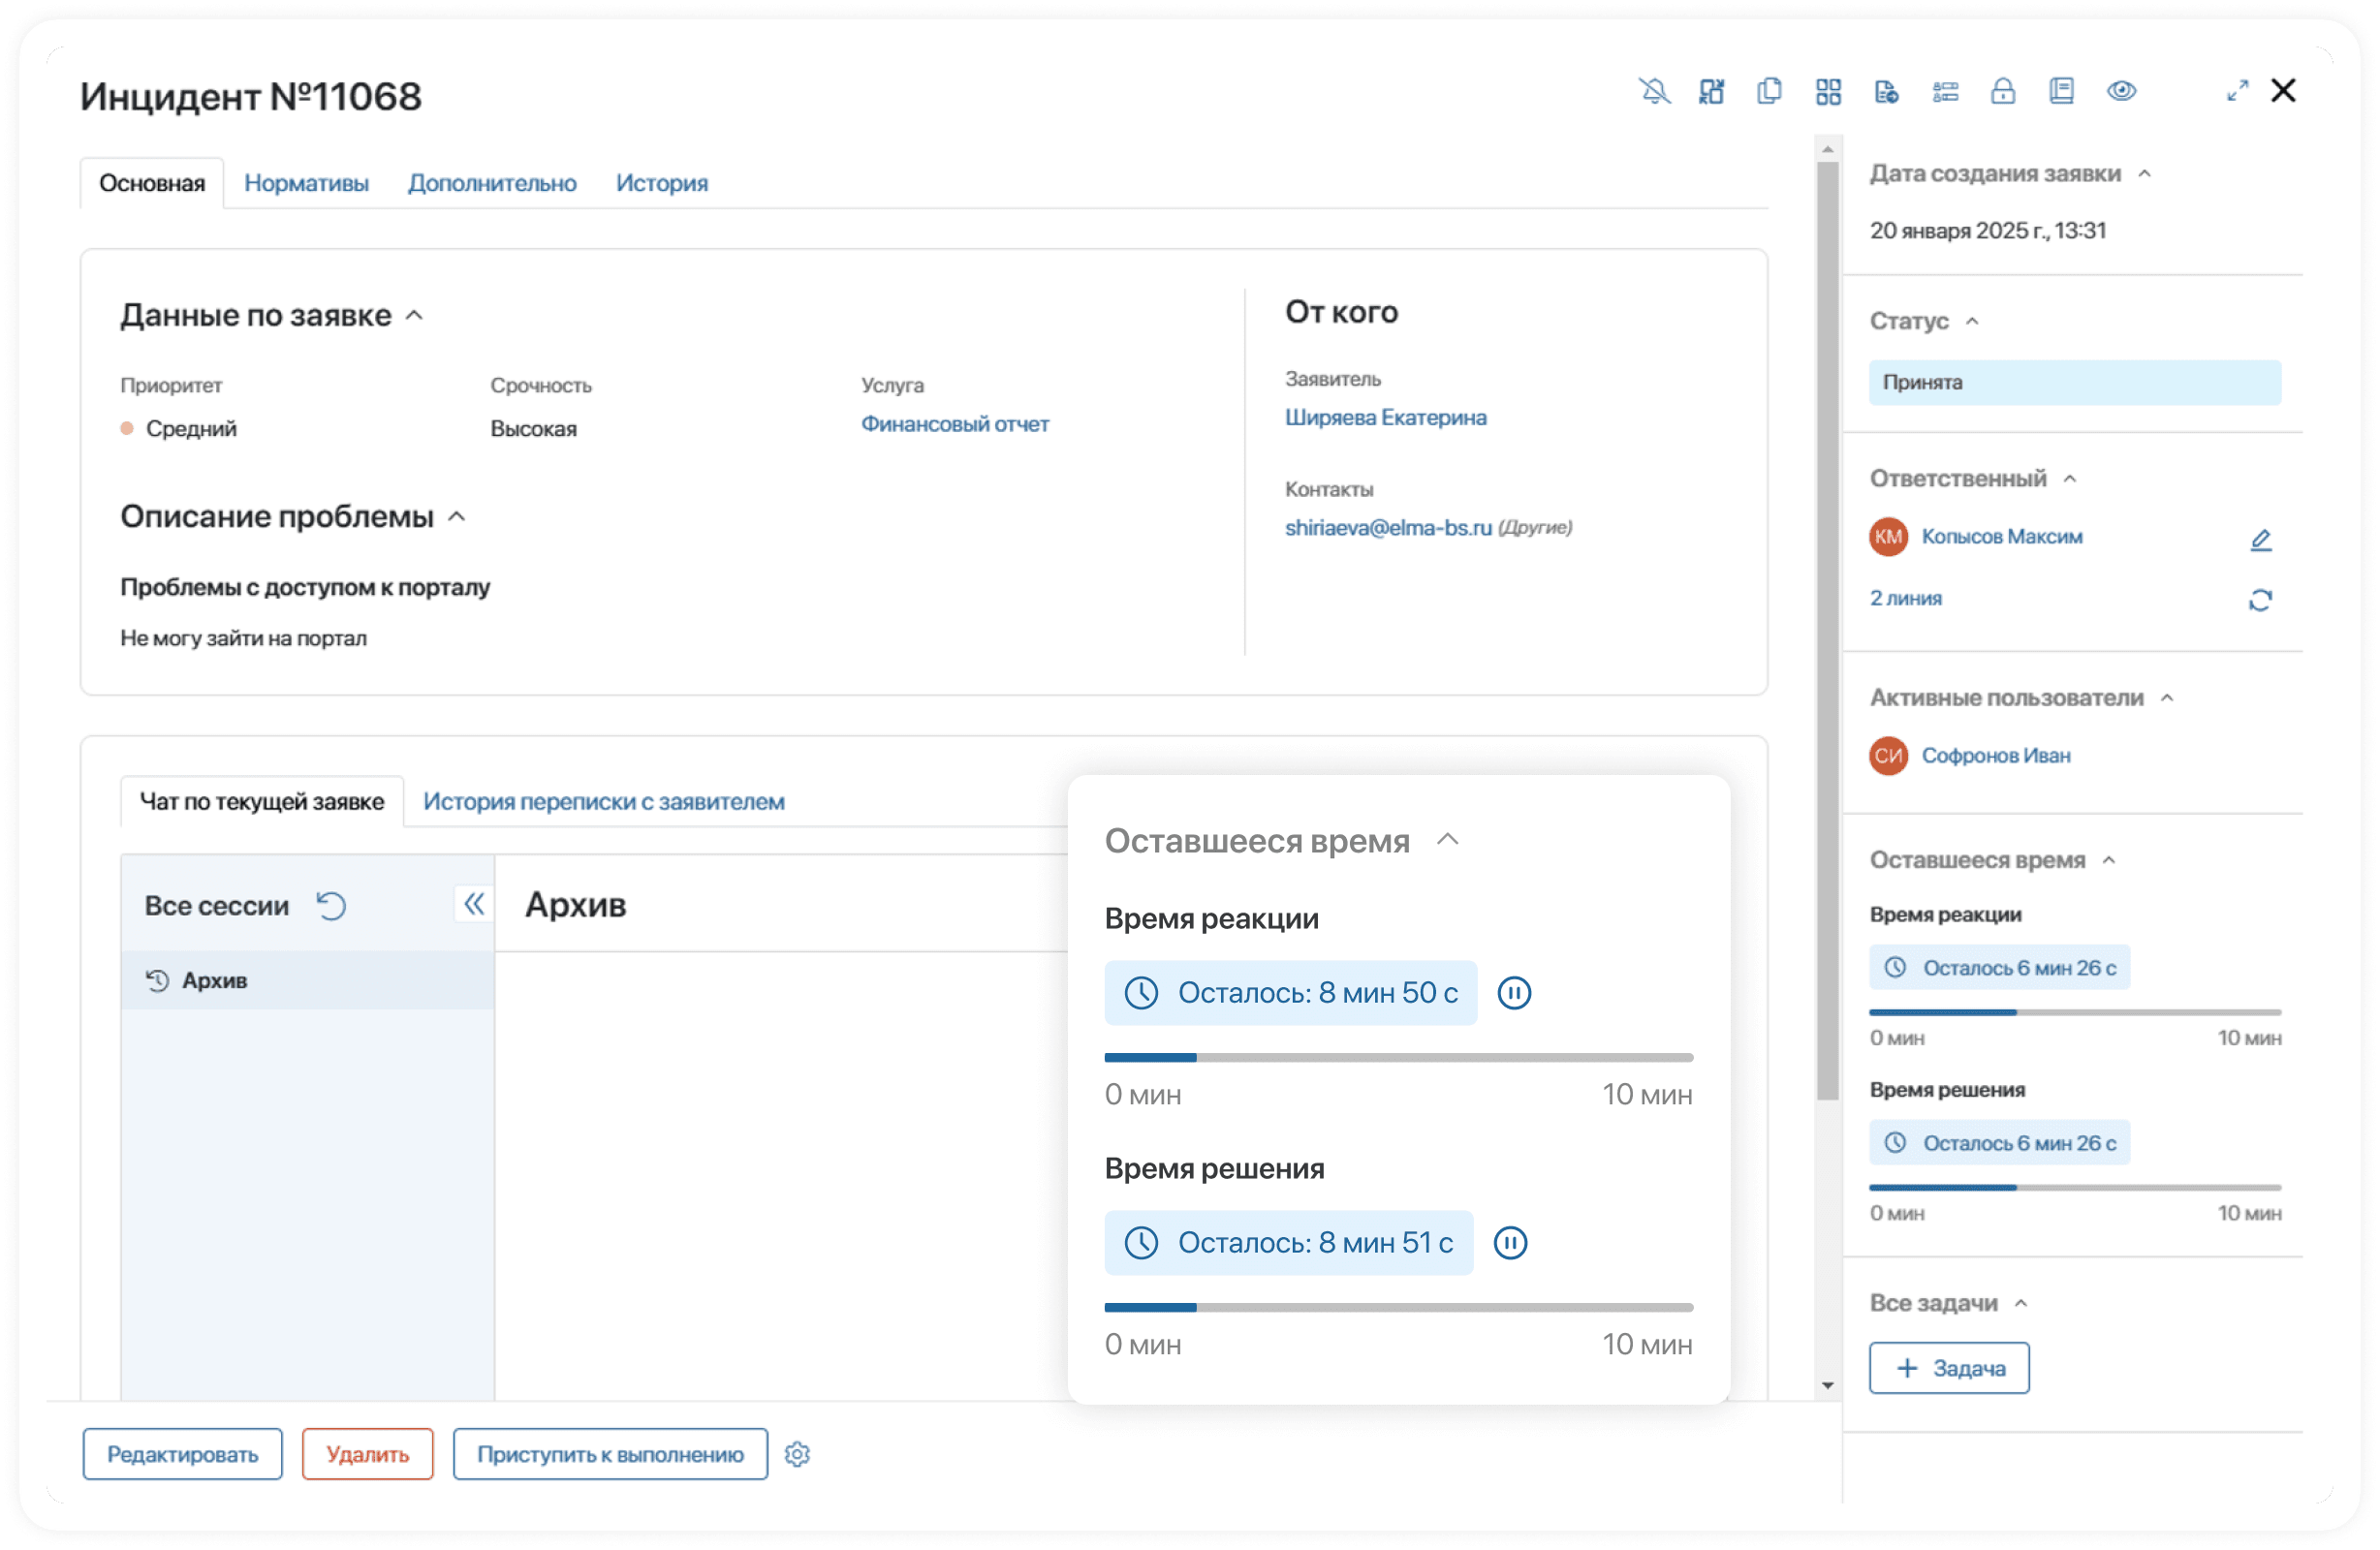Click the muted bell notifications icon

click(1654, 92)
